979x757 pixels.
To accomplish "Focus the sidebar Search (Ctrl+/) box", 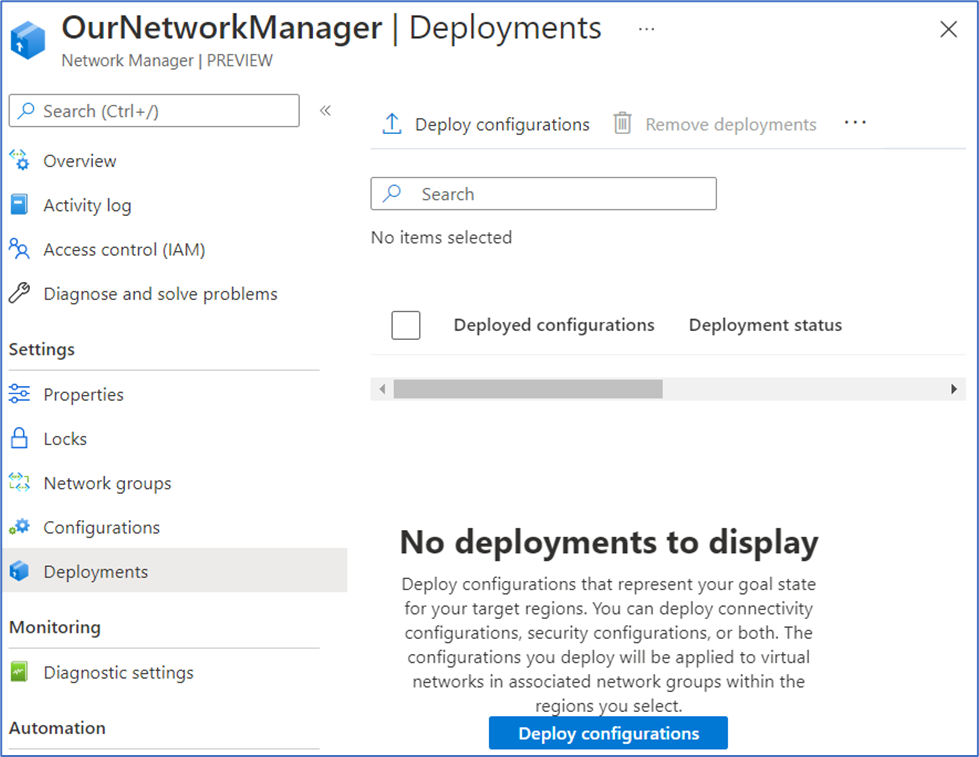I will pos(154,111).
